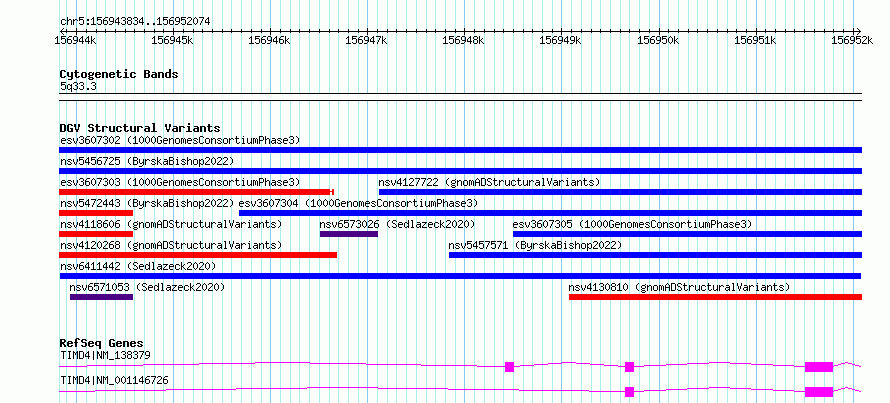
Task: Click the blue bar under nsv5456725
Action: tap(460, 171)
